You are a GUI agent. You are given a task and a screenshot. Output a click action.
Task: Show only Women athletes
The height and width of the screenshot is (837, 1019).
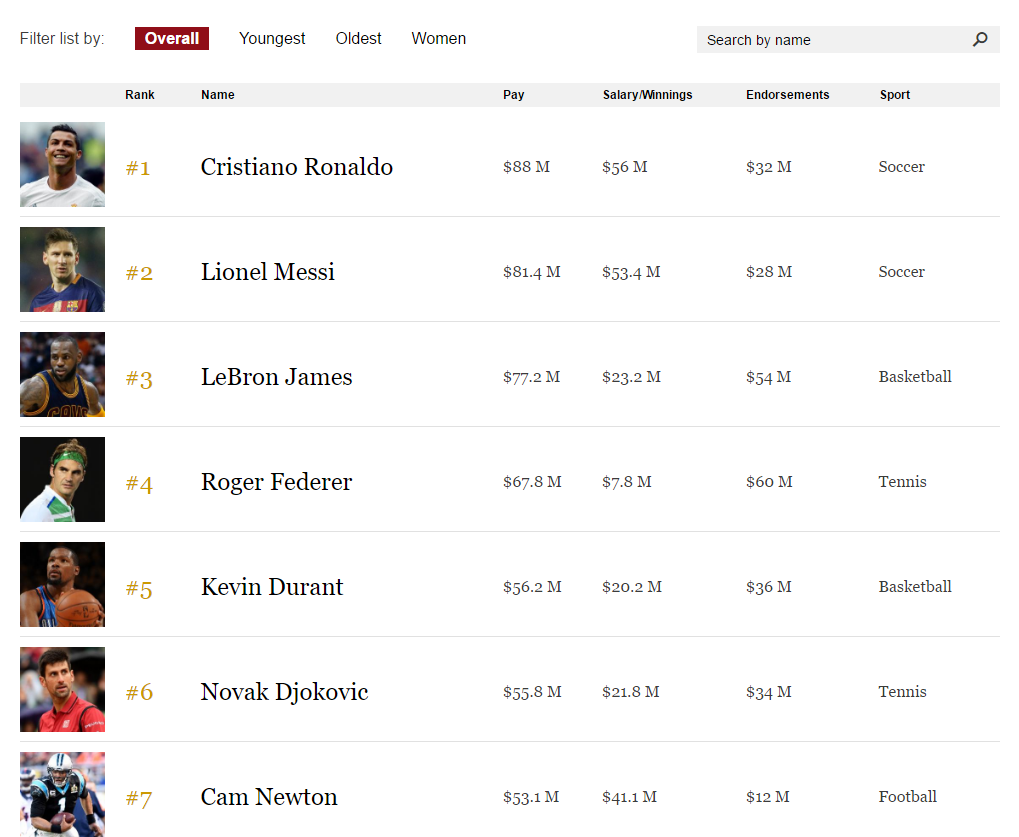[439, 38]
